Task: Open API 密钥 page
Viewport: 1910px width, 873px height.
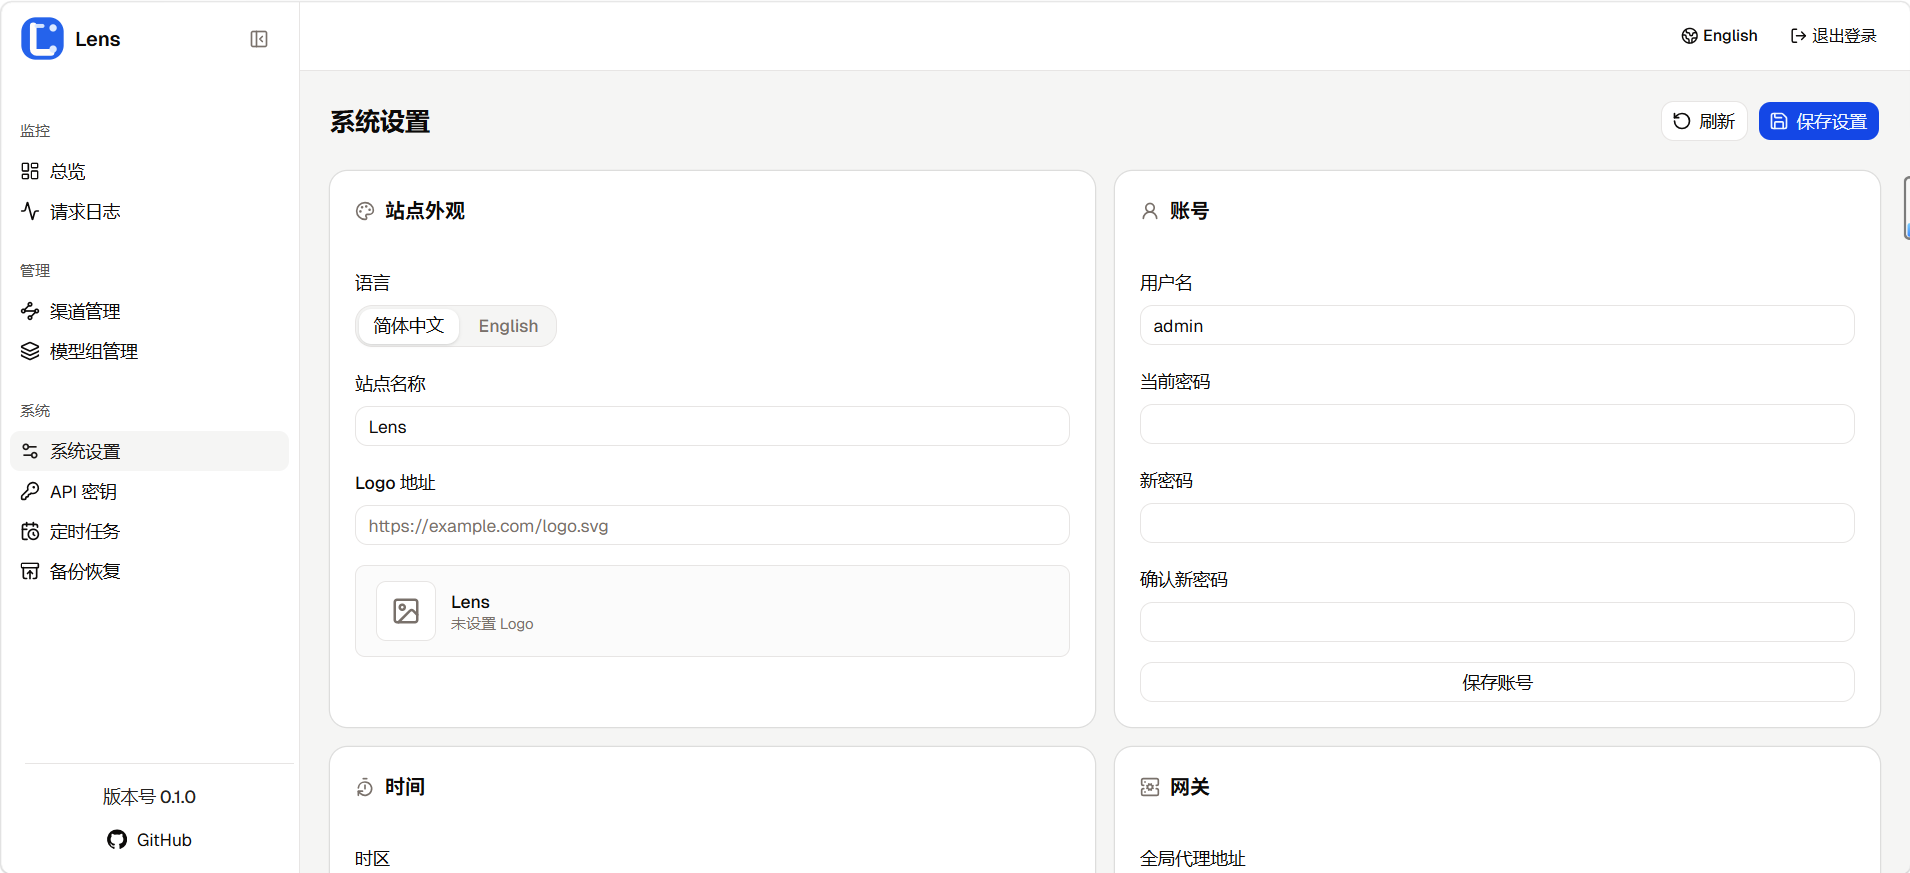Action: (x=83, y=491)
